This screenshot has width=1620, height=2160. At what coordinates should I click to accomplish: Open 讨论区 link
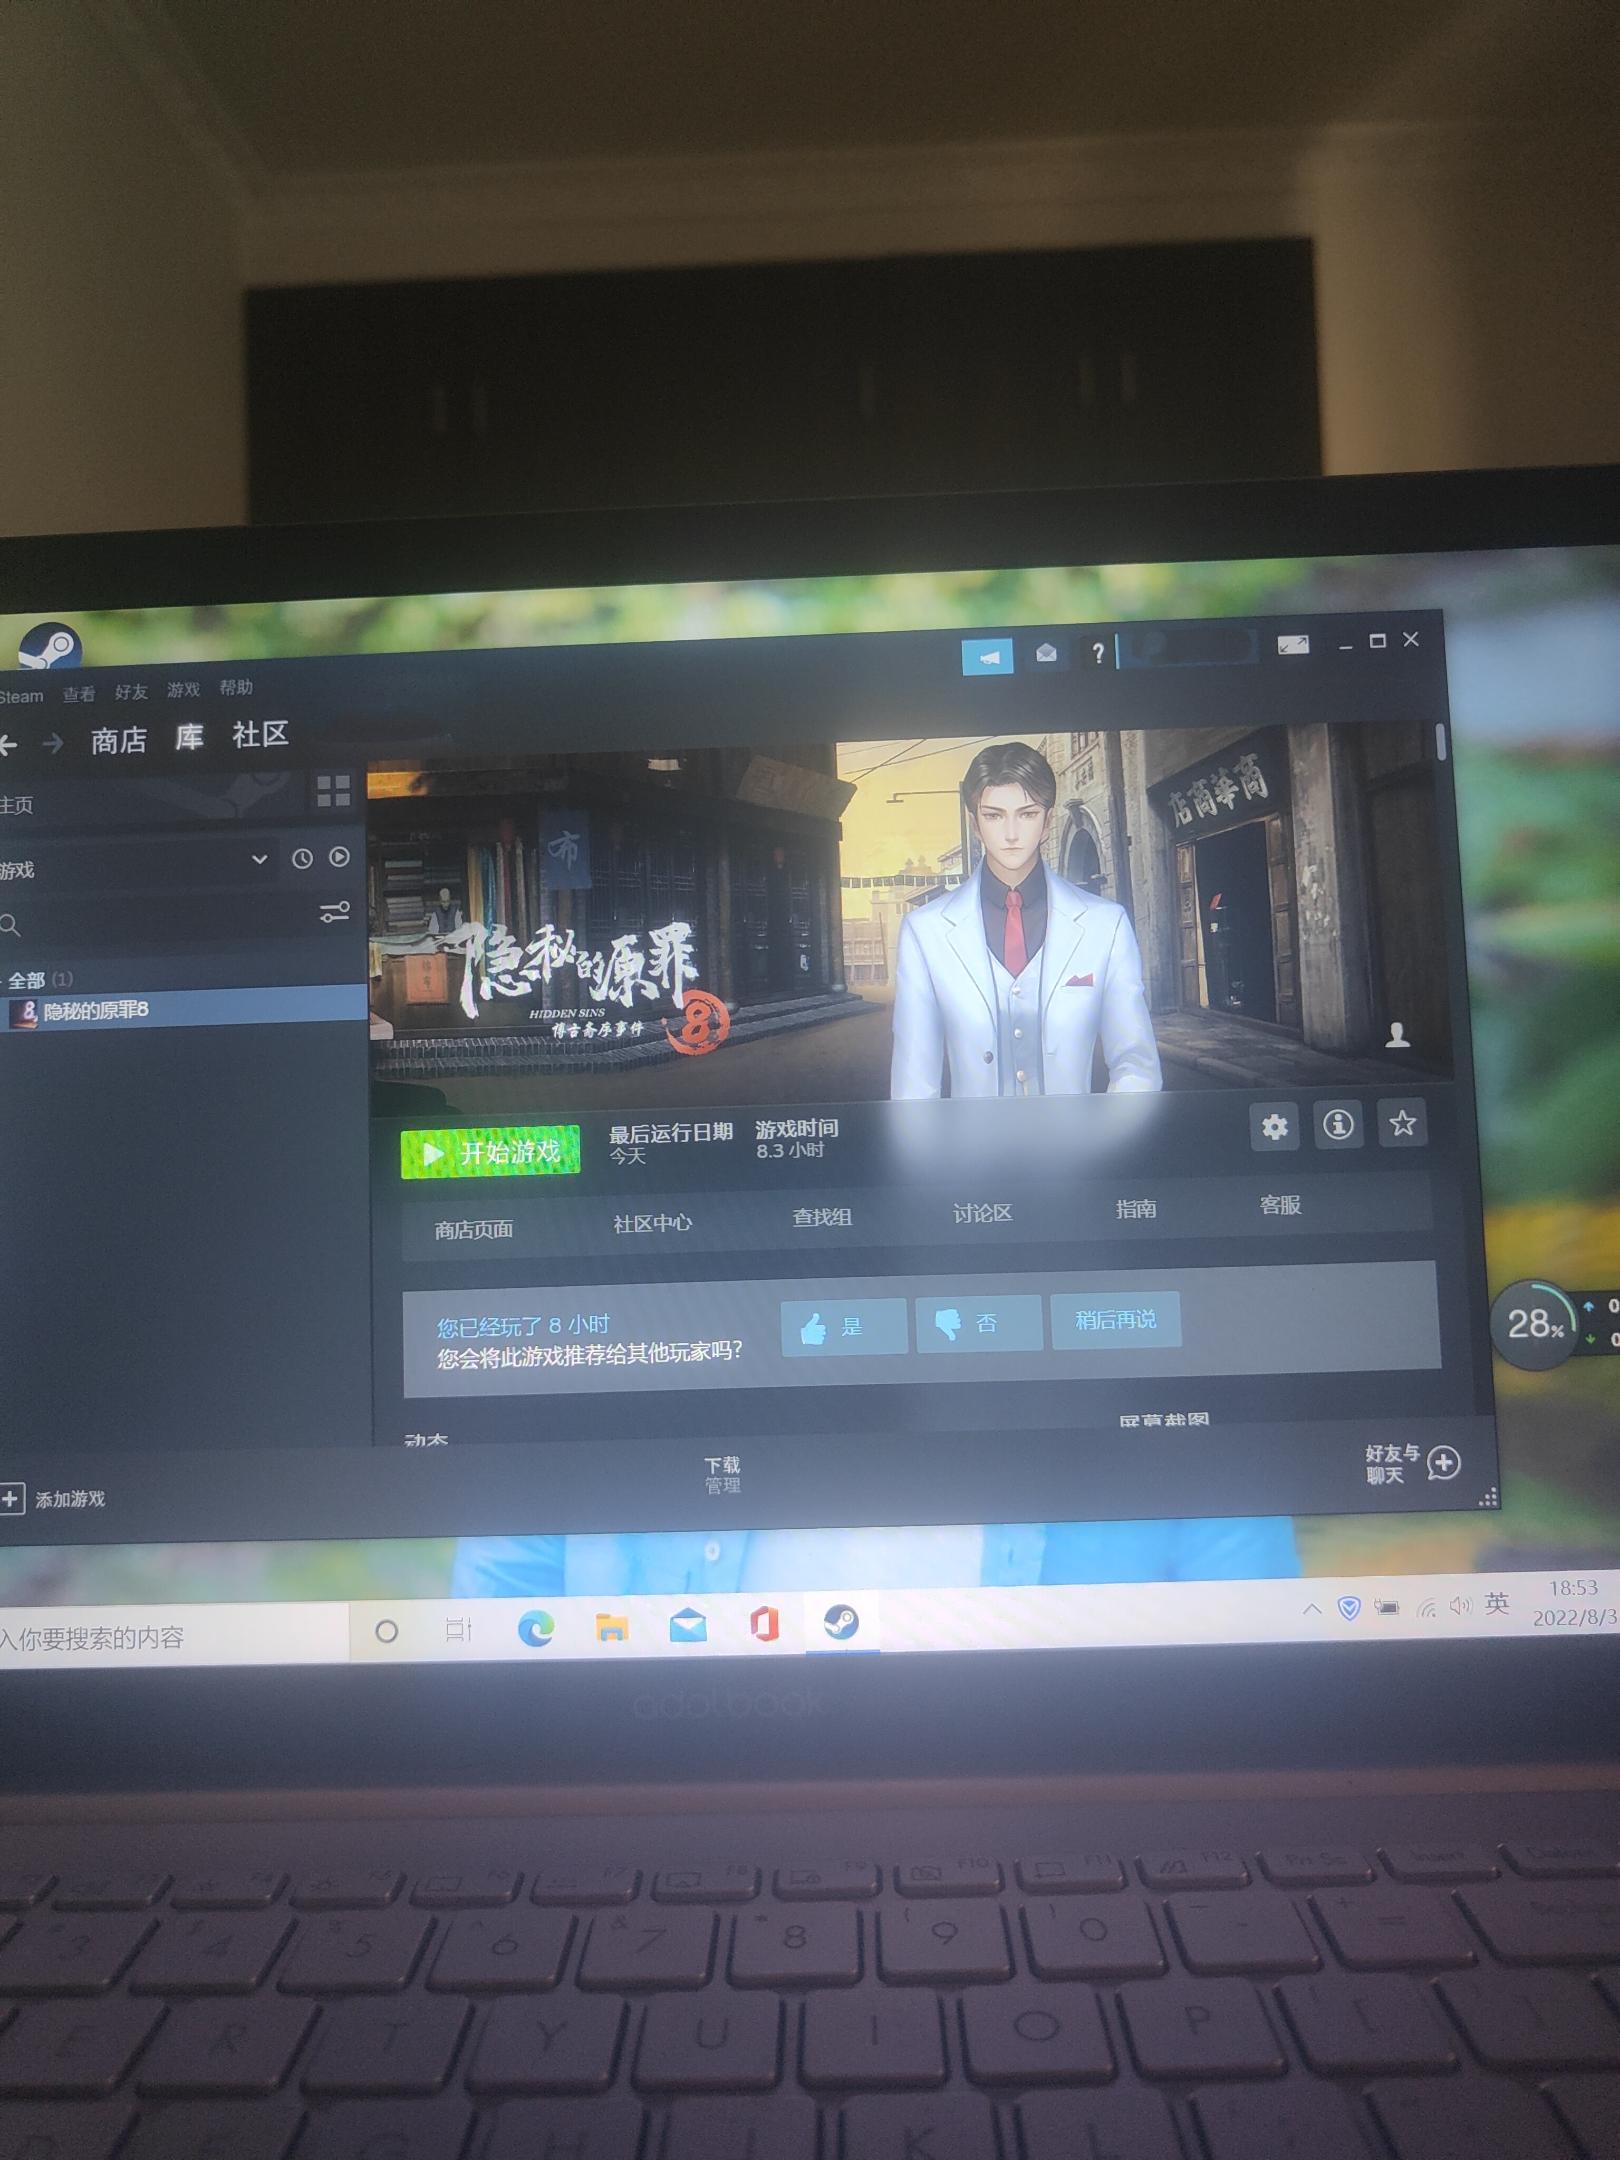coord(982,1213)
